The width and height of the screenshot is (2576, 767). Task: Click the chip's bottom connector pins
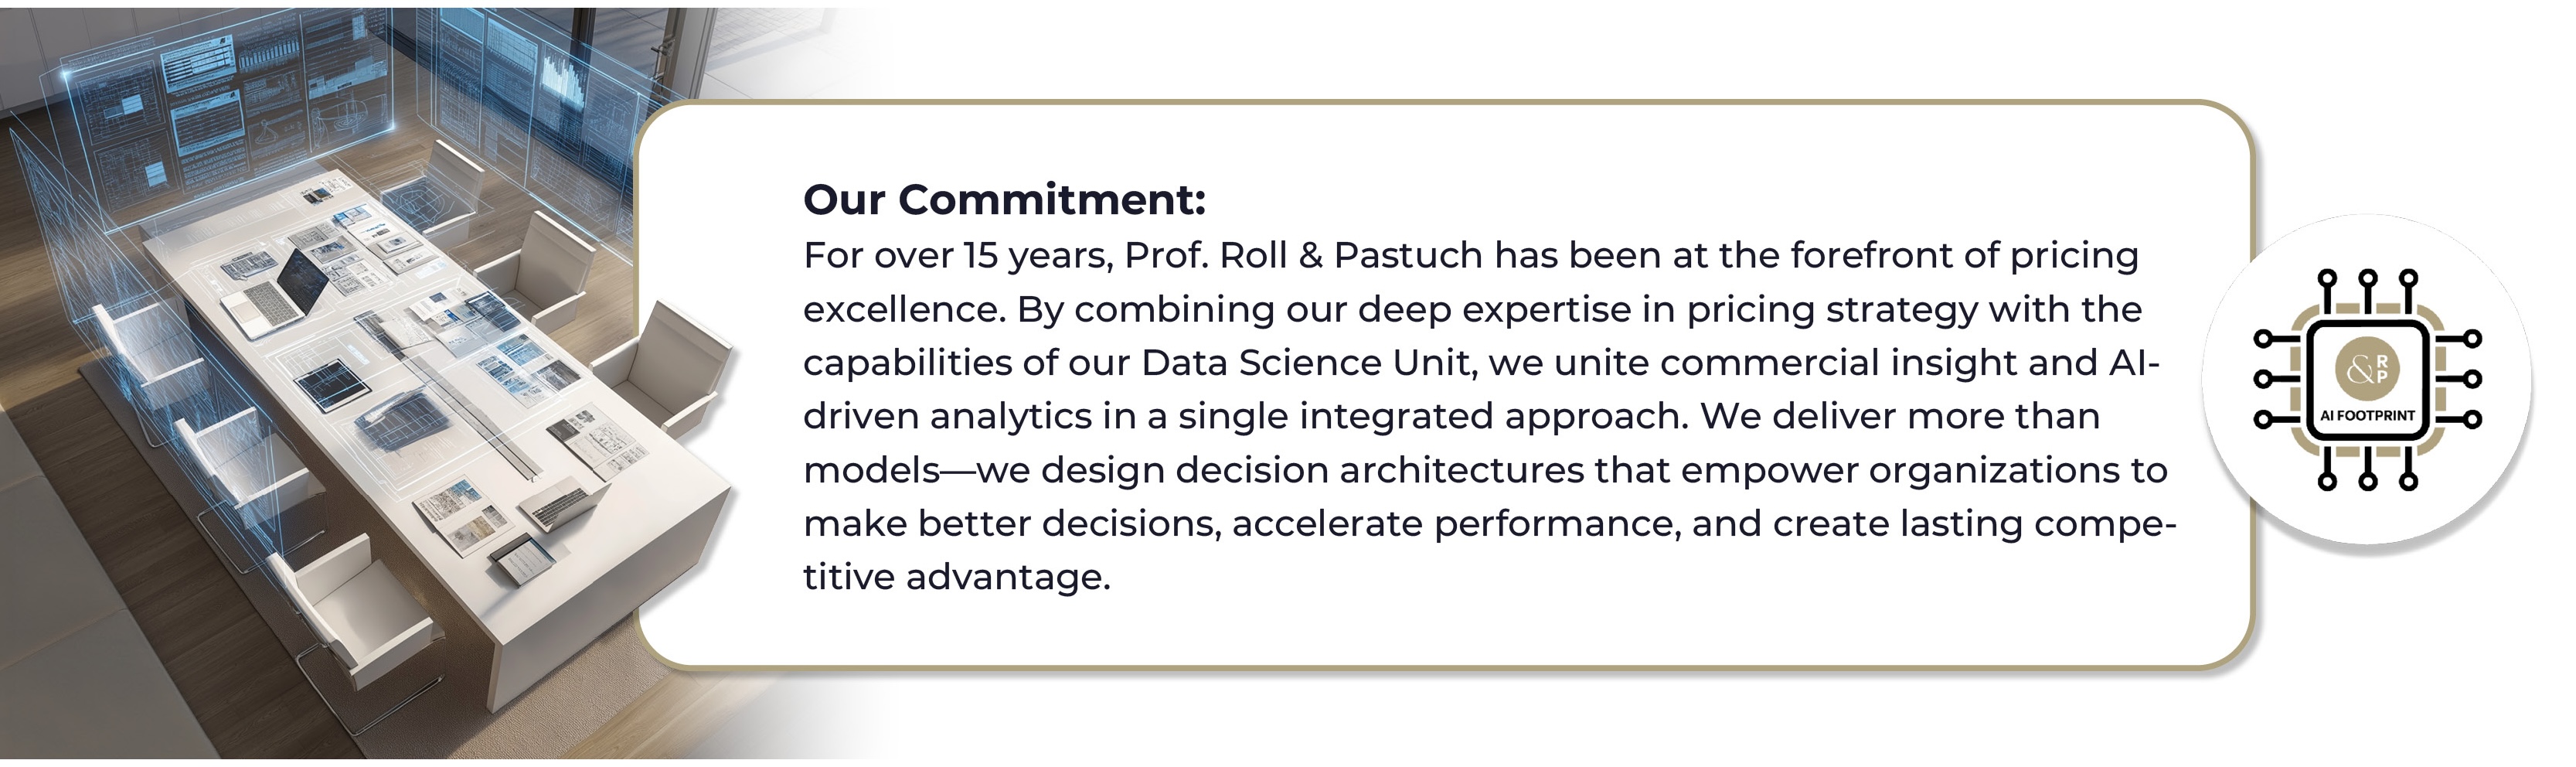(2367, 469)
